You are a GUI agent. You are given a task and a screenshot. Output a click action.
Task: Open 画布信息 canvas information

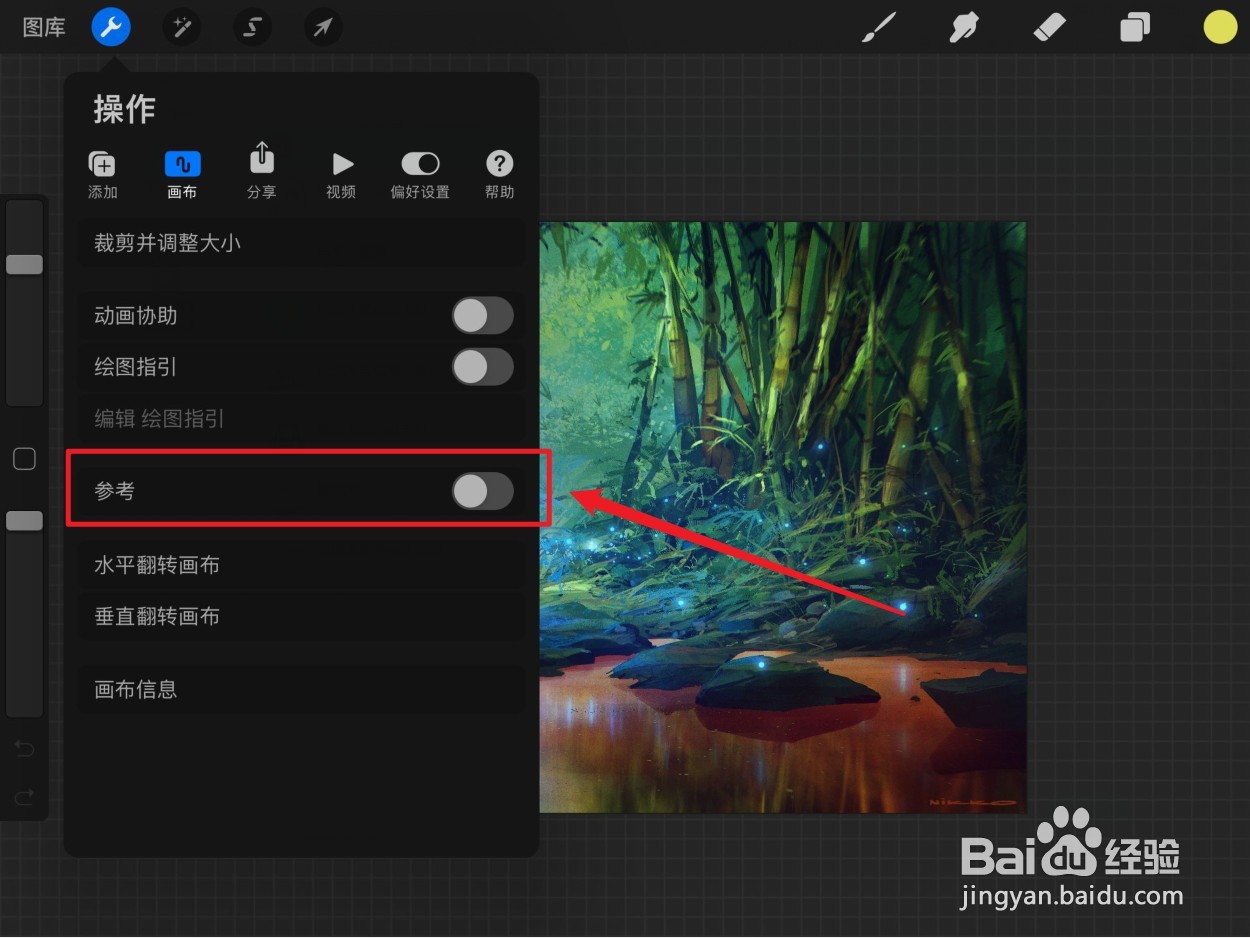click(x=301, y=689)
